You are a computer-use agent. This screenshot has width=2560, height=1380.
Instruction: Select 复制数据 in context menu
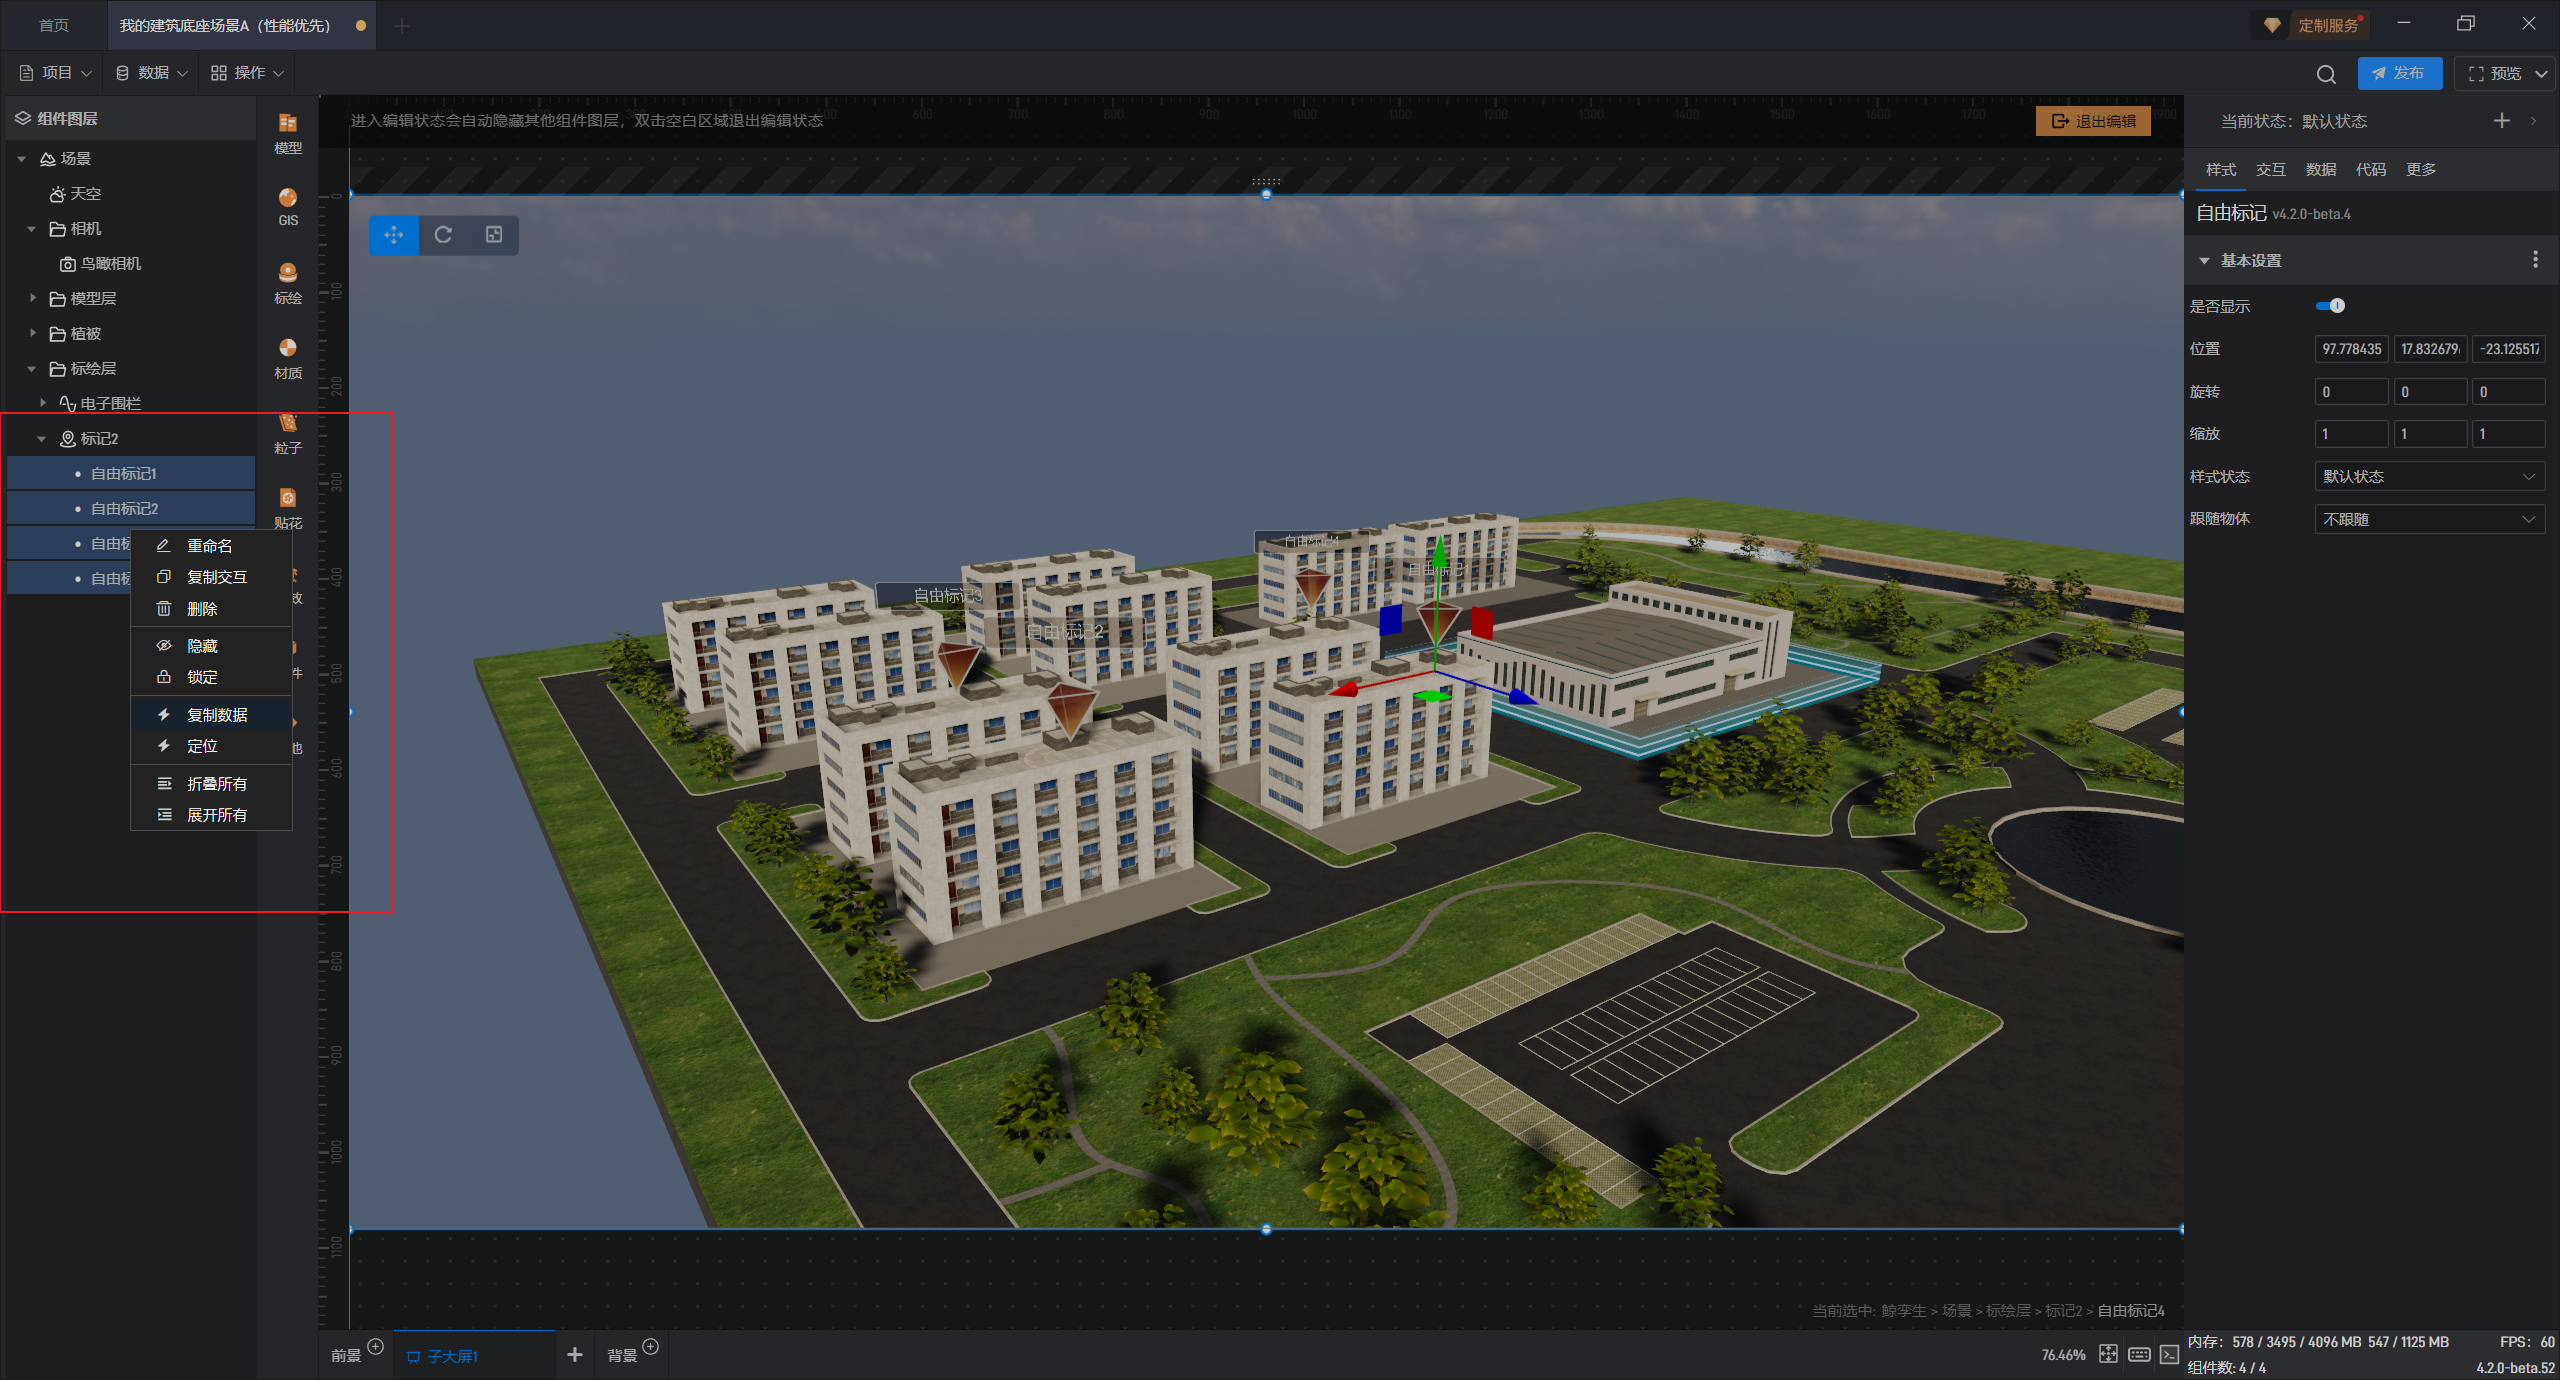tap(217, 715)
